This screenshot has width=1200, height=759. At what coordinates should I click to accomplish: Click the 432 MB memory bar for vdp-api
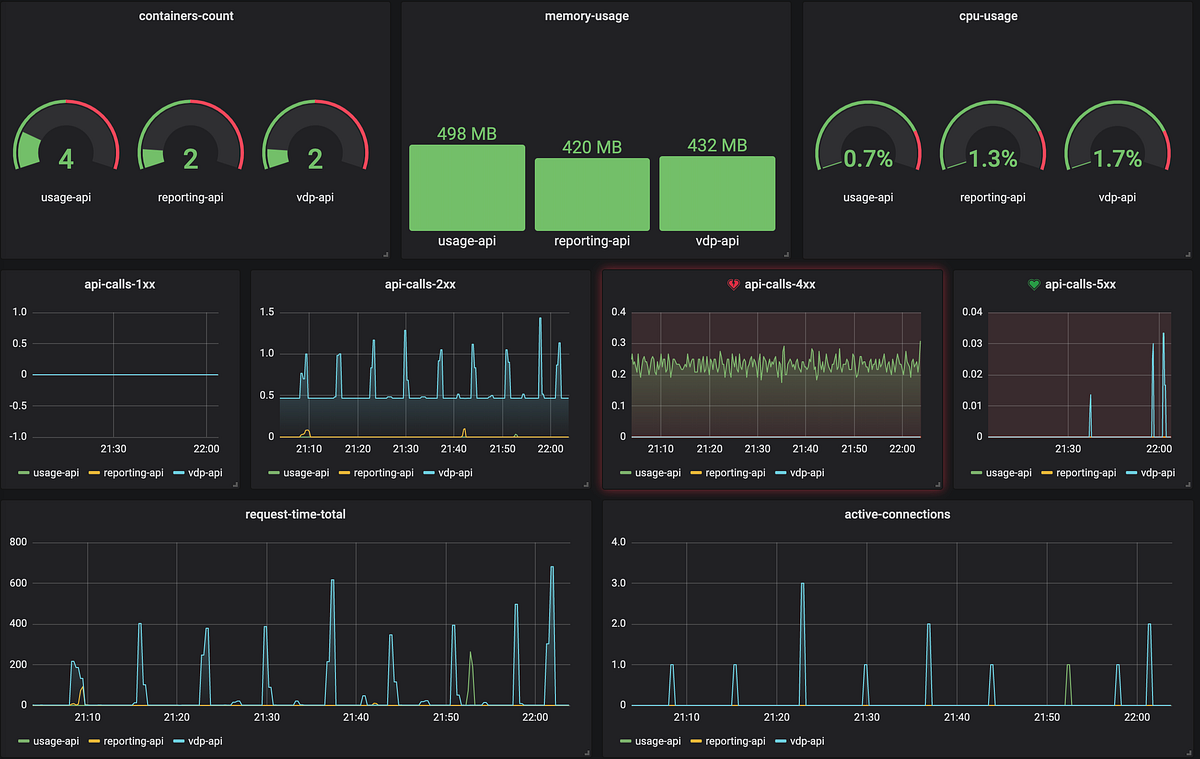[717, 196]
